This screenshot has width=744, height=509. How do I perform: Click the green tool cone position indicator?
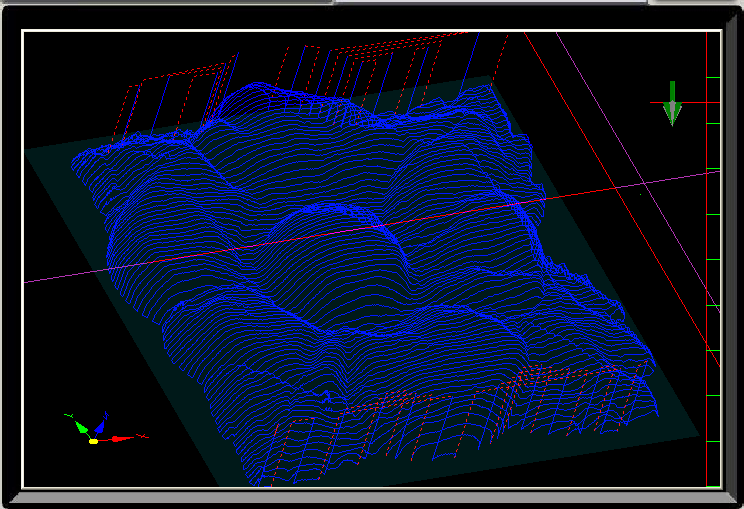coord(672,103)
